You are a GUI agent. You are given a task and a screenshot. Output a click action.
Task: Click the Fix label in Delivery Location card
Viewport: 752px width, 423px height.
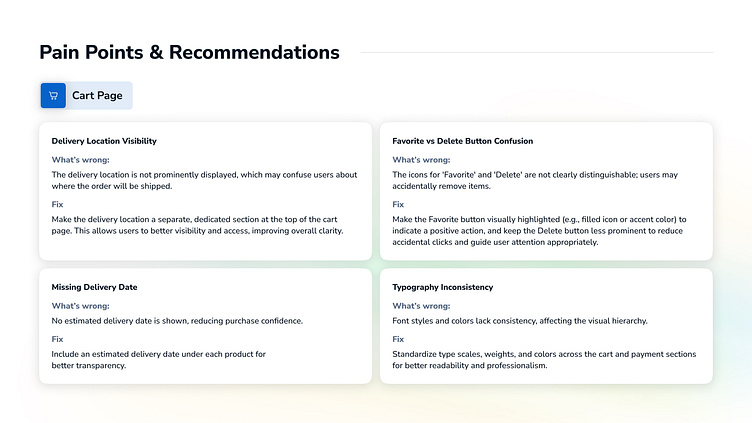[x=57, y=205]
